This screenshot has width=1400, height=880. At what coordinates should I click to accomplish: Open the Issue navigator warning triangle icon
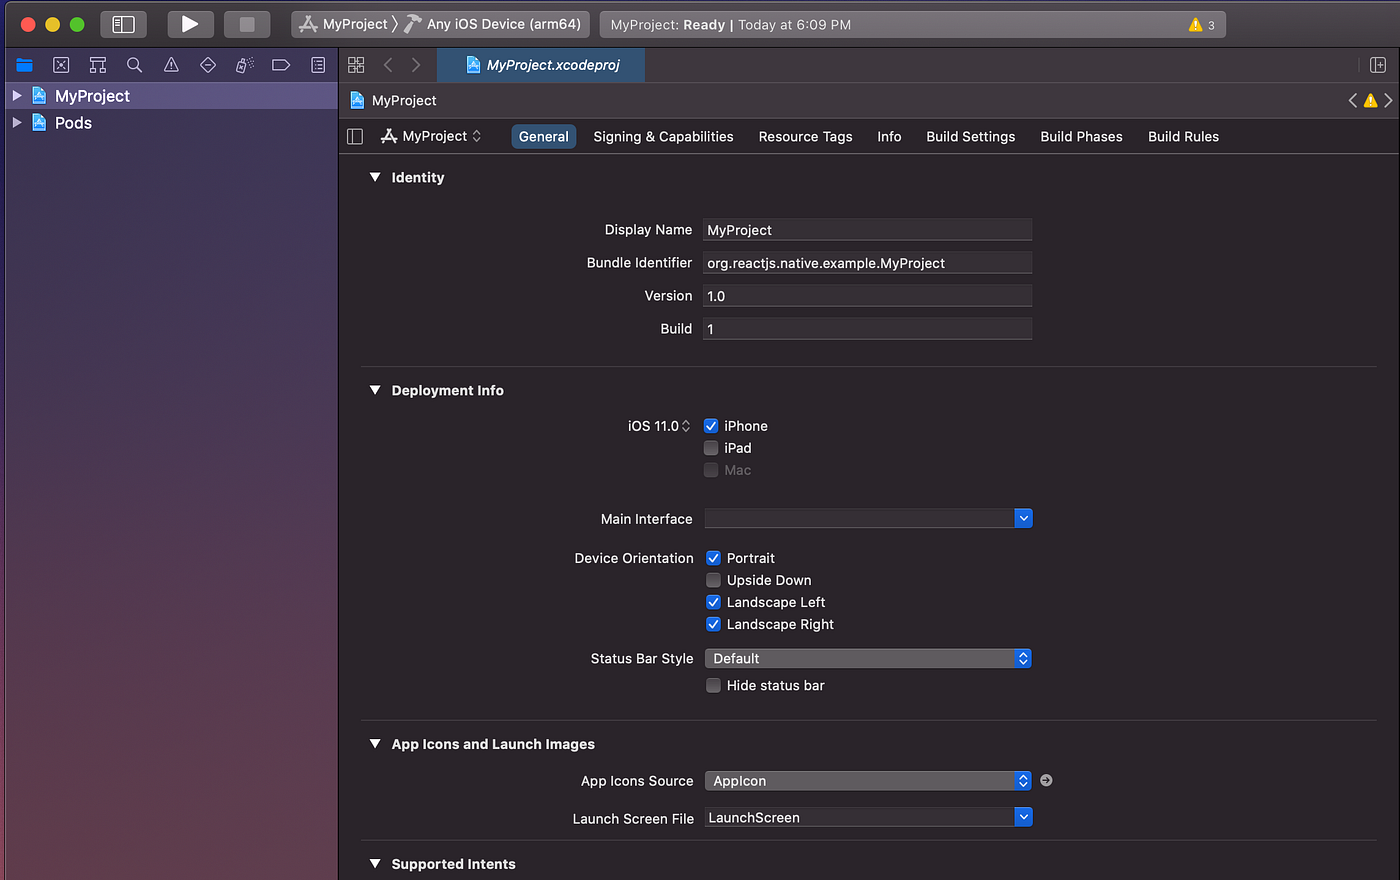tap(170, 64)
